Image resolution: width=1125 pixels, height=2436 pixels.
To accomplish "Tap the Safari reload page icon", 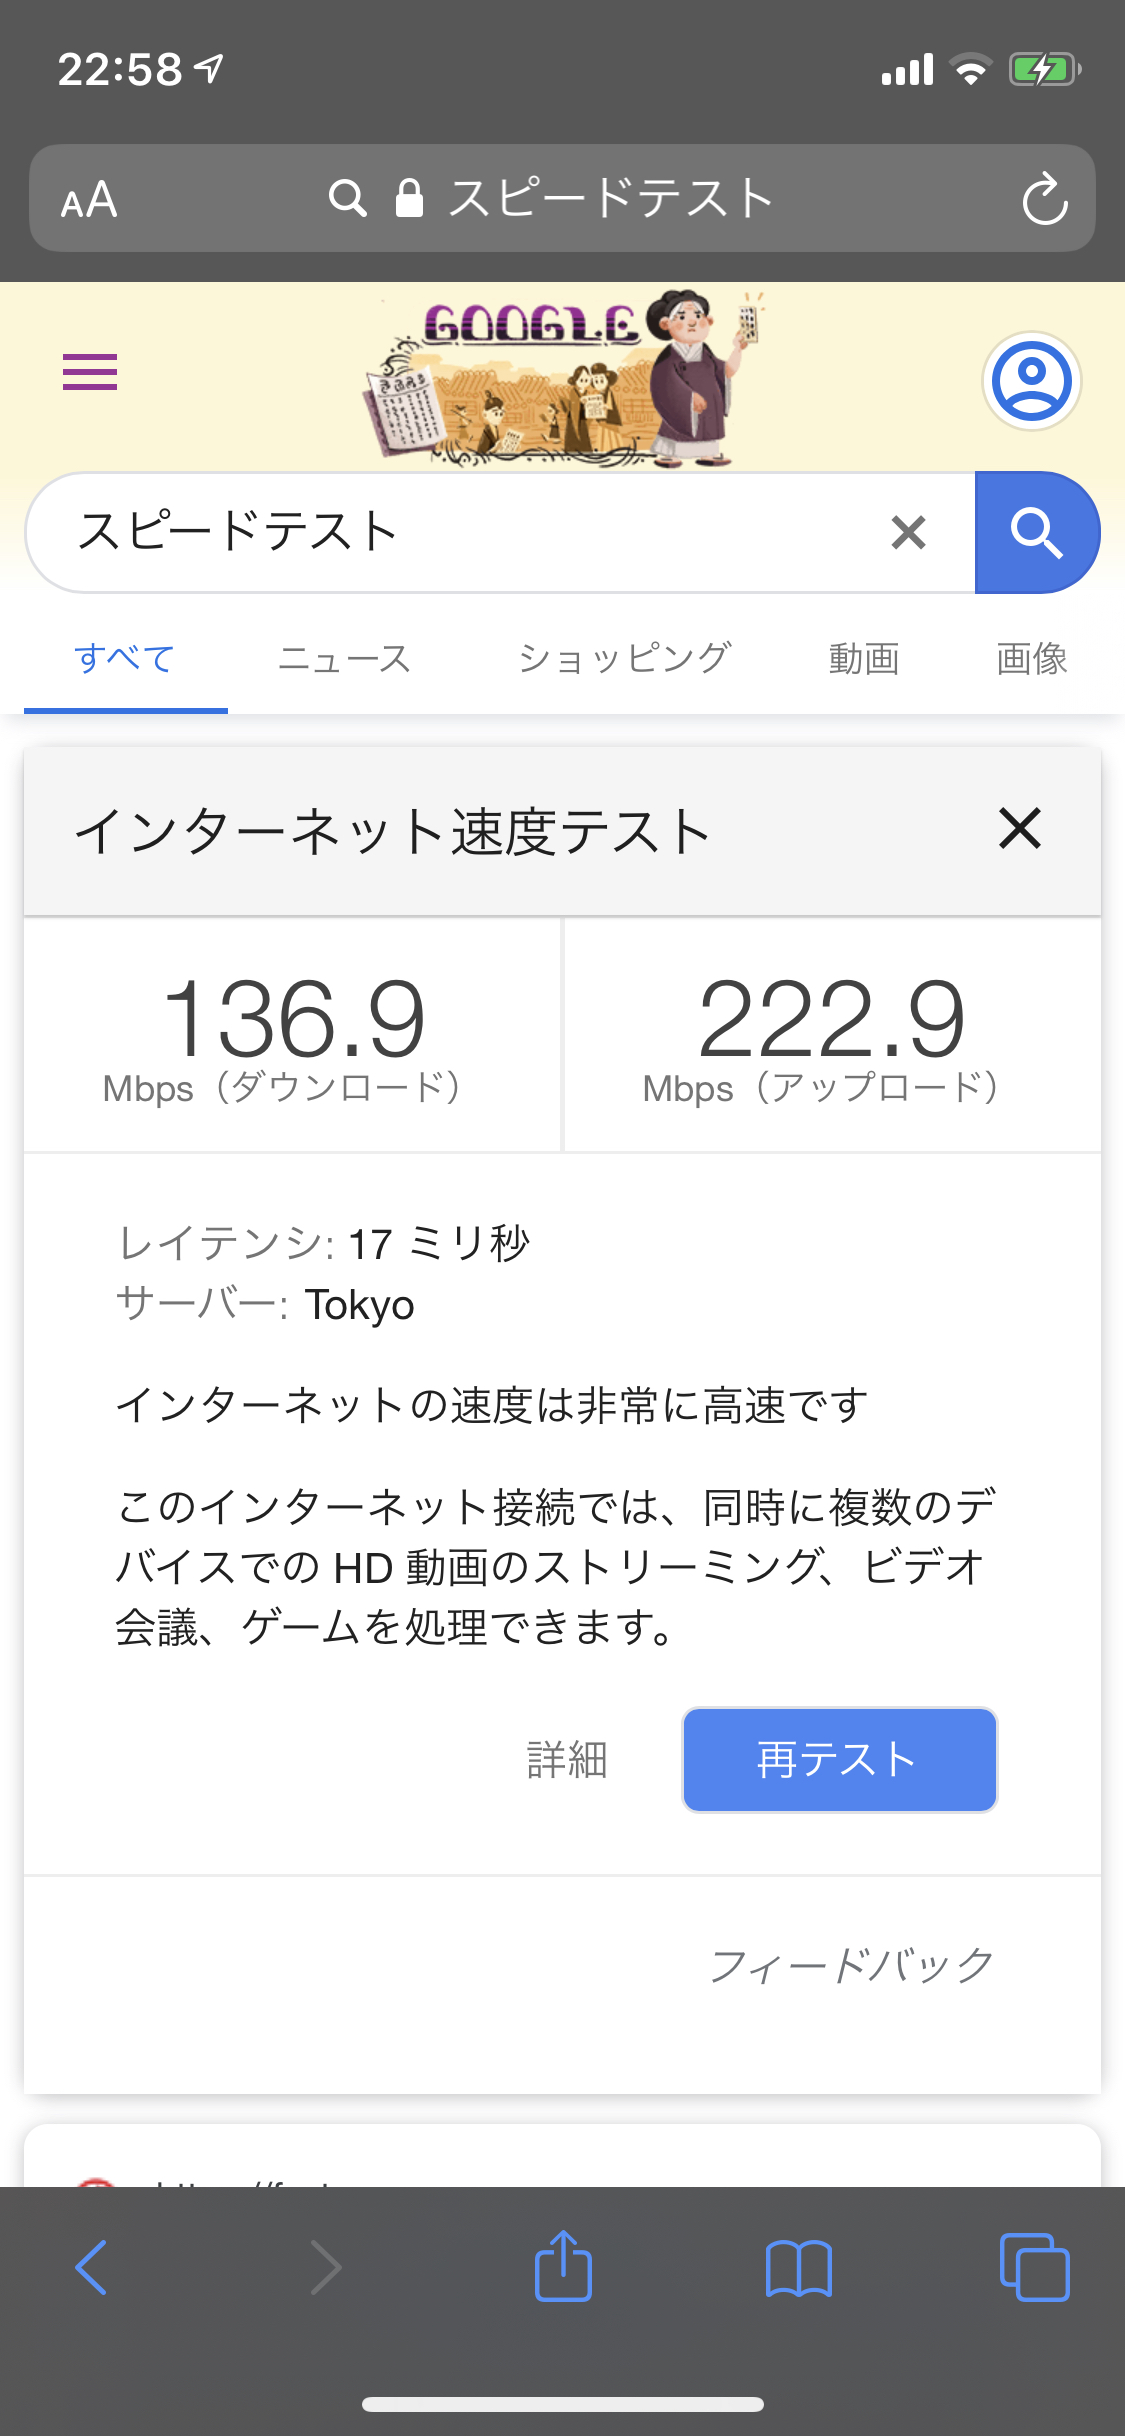I will (1045, 198).
